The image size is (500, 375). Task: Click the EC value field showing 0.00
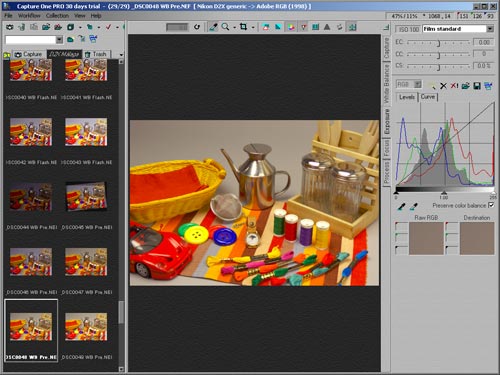tap(484, 42)
